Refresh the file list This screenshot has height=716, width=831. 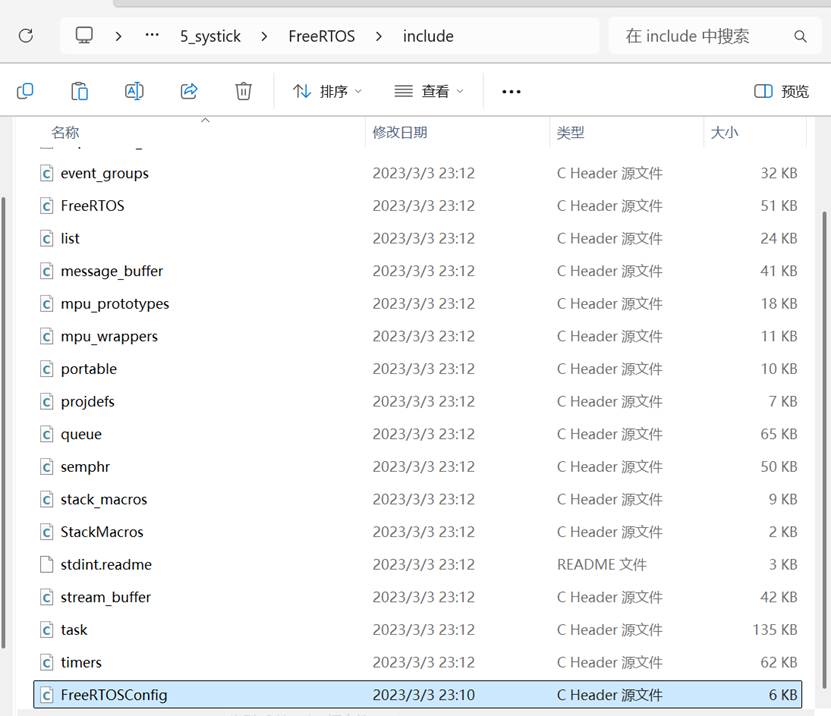(25, 35)
